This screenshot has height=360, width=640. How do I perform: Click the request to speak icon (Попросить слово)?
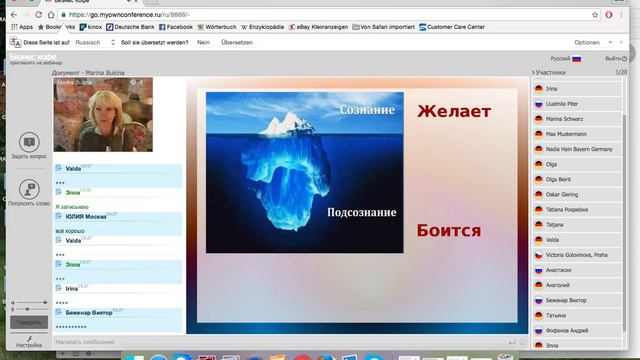[29, 189]
